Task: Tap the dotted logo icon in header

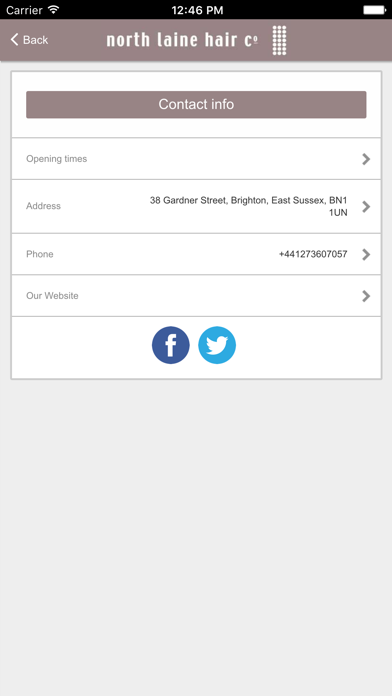Action: coord(279,40)
